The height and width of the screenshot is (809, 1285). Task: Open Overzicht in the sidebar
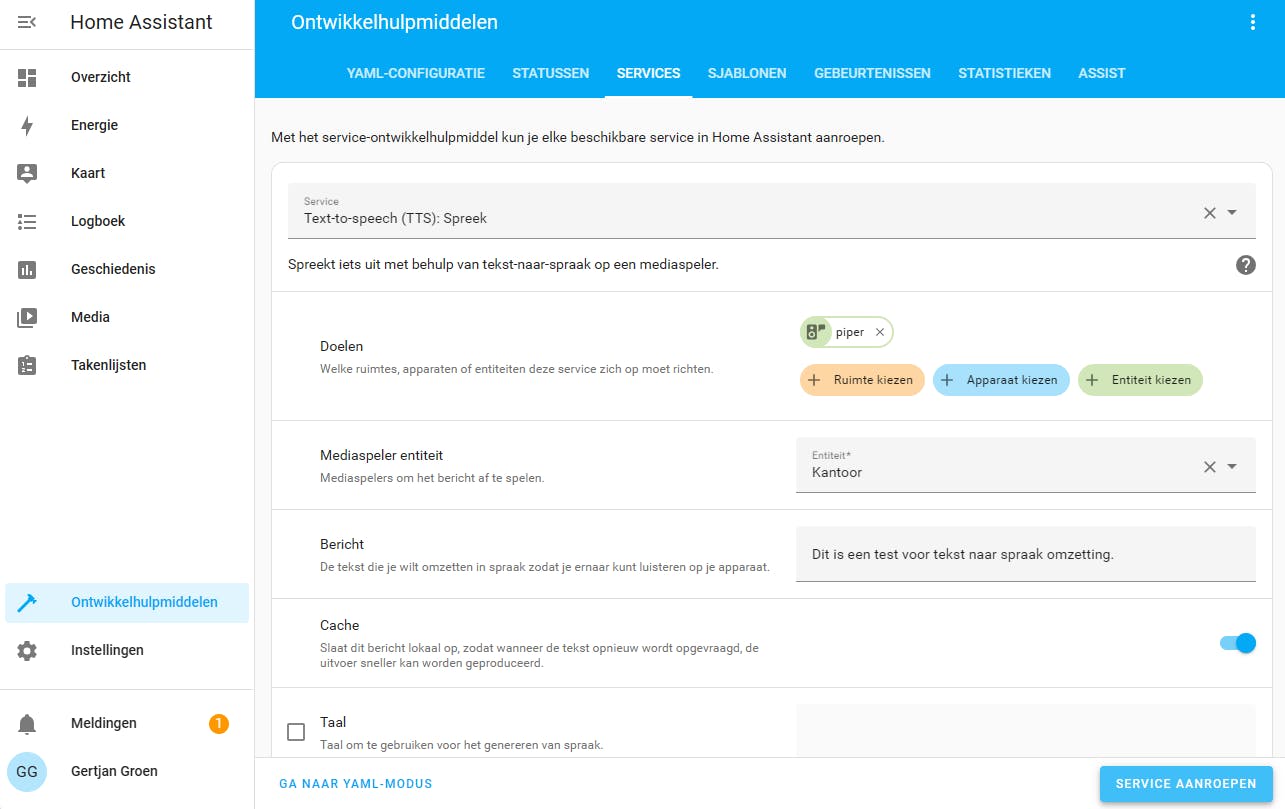pyautogui.click(x=128, y=77)
